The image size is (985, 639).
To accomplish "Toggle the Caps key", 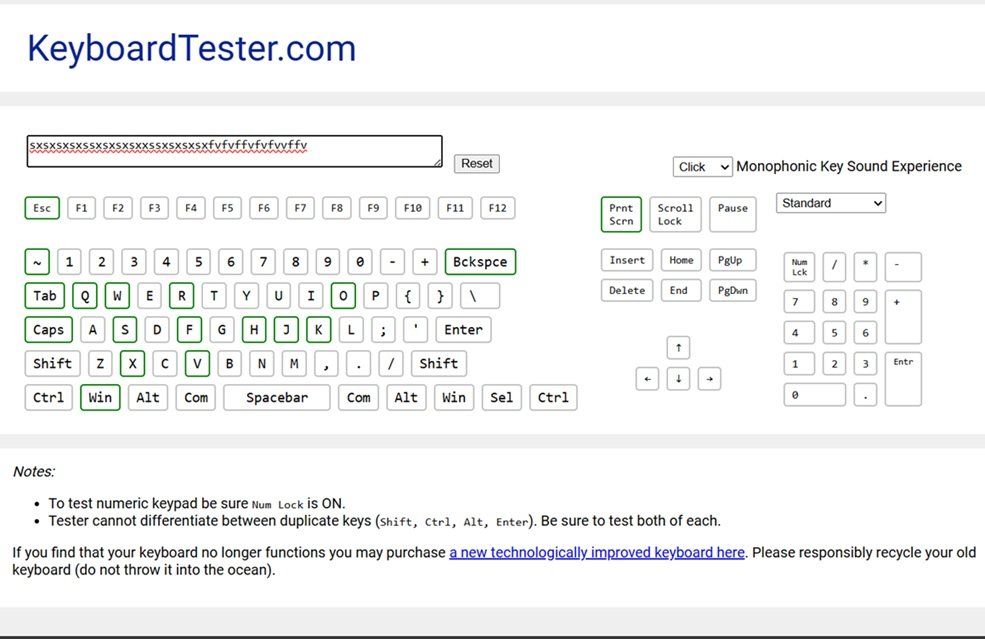I will pos(48,330).
